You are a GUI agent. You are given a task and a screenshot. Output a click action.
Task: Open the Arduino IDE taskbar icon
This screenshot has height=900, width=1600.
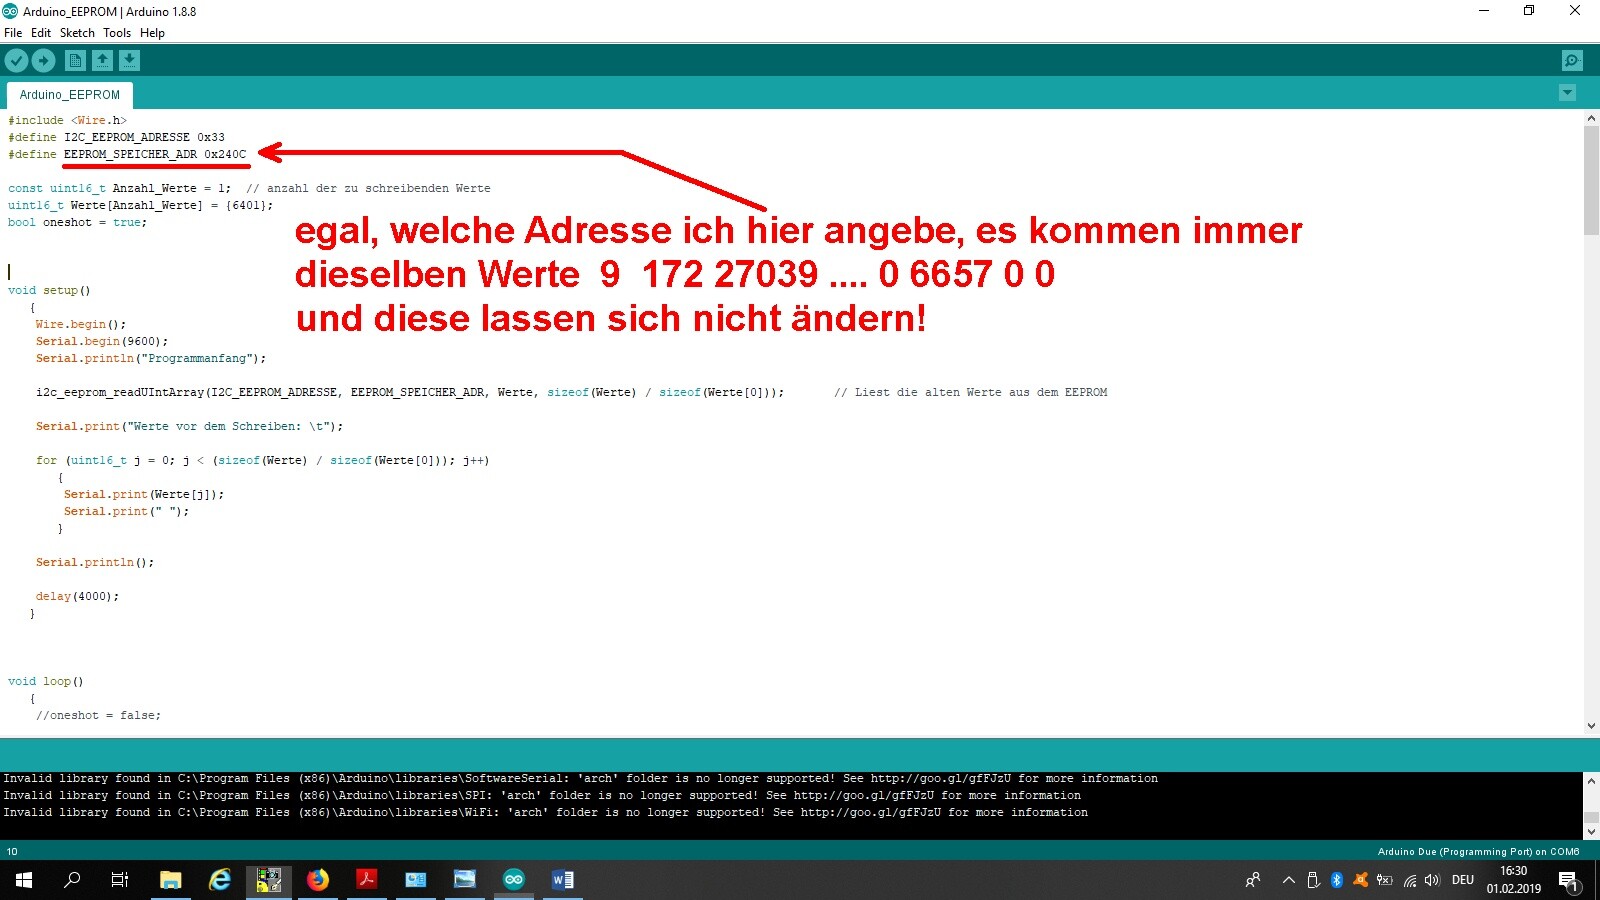click(x=513, y=881)
